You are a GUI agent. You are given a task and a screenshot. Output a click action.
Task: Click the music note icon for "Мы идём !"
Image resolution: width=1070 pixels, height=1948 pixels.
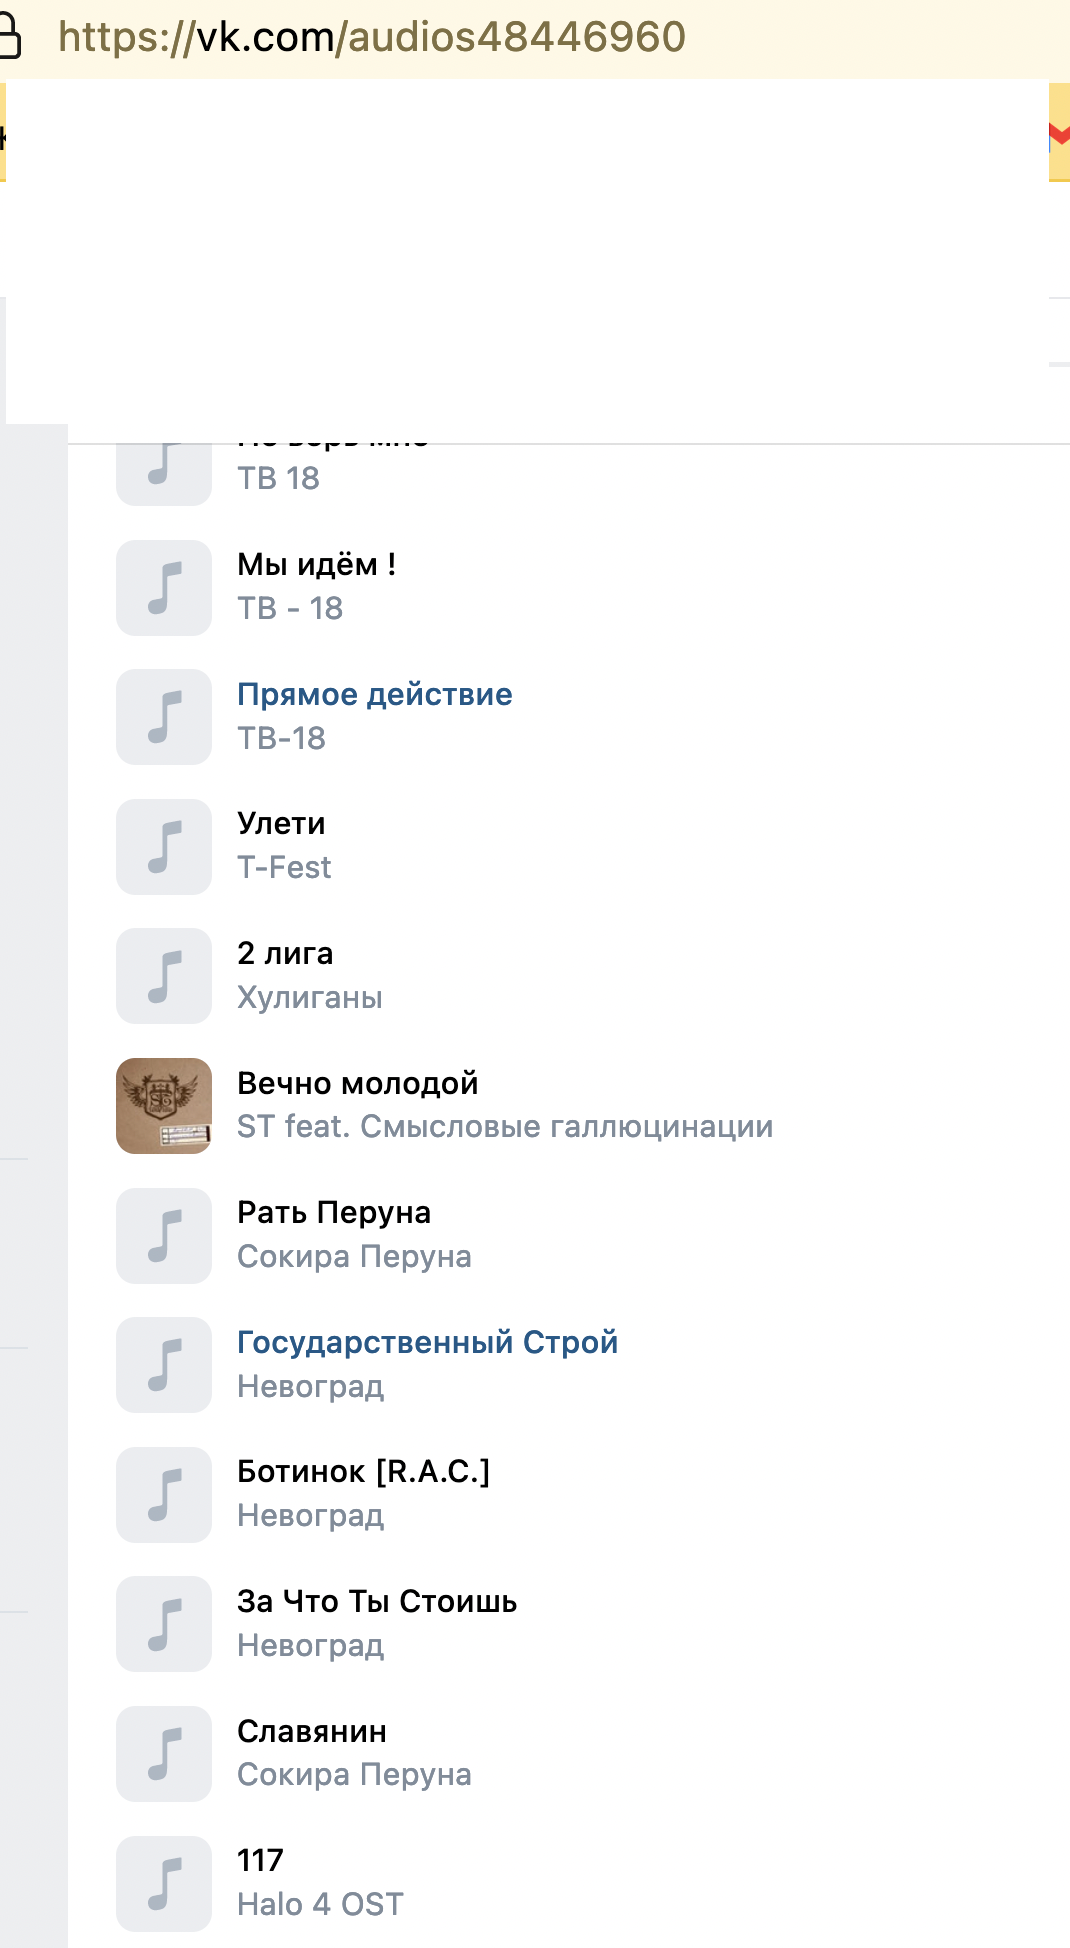(164, 588)
